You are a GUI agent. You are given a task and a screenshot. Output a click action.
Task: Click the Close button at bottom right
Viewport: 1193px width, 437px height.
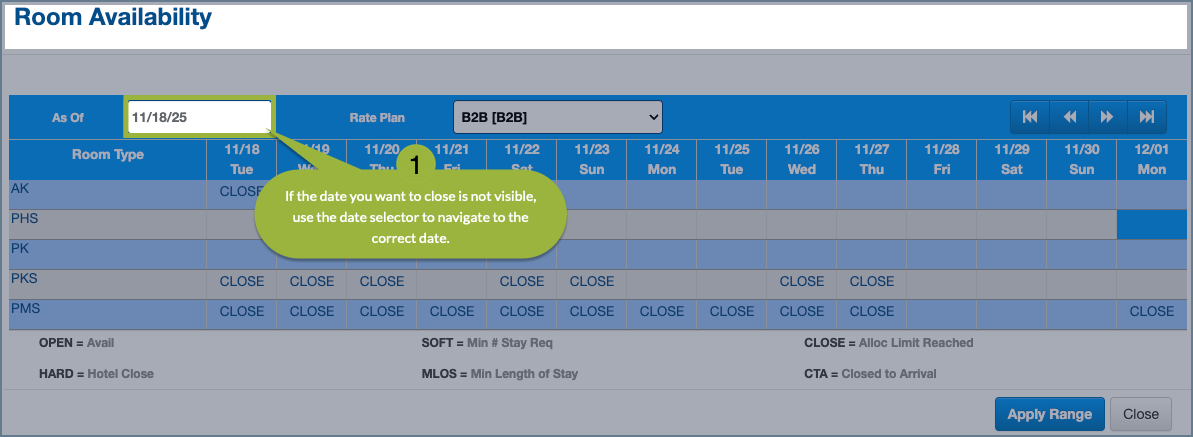click(x=1140, y=414)
